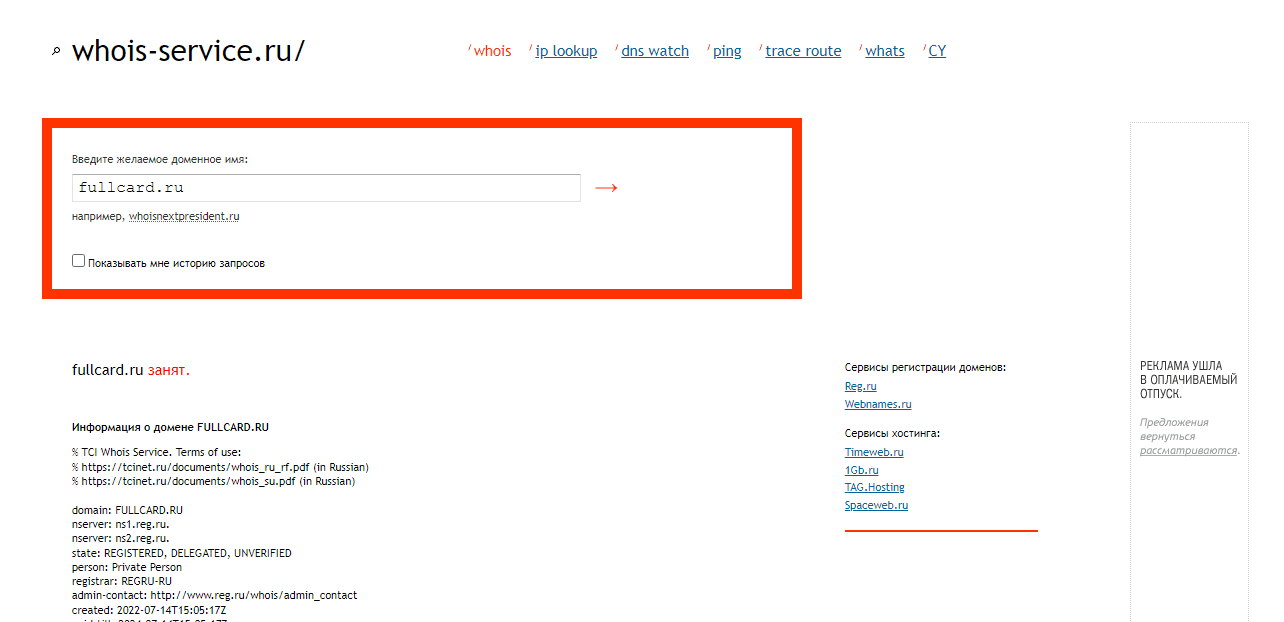Follow the 1Gb.ru hosting link

click(x=862, y=470)
